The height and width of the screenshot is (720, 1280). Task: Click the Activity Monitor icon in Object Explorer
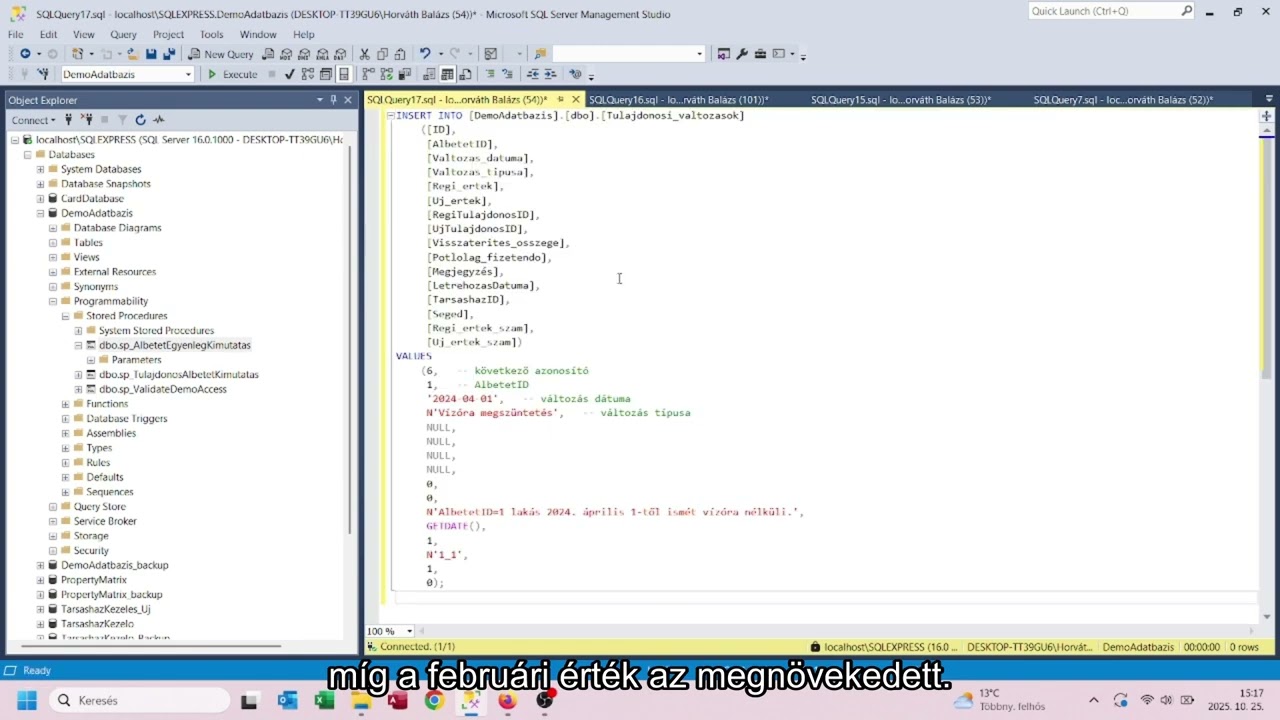(158, 120)
